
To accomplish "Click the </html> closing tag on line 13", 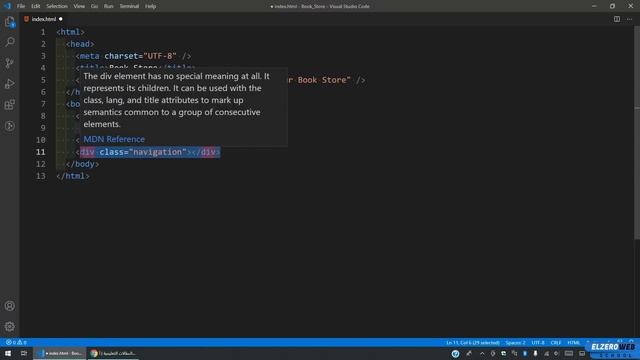I will pos(73,176).
